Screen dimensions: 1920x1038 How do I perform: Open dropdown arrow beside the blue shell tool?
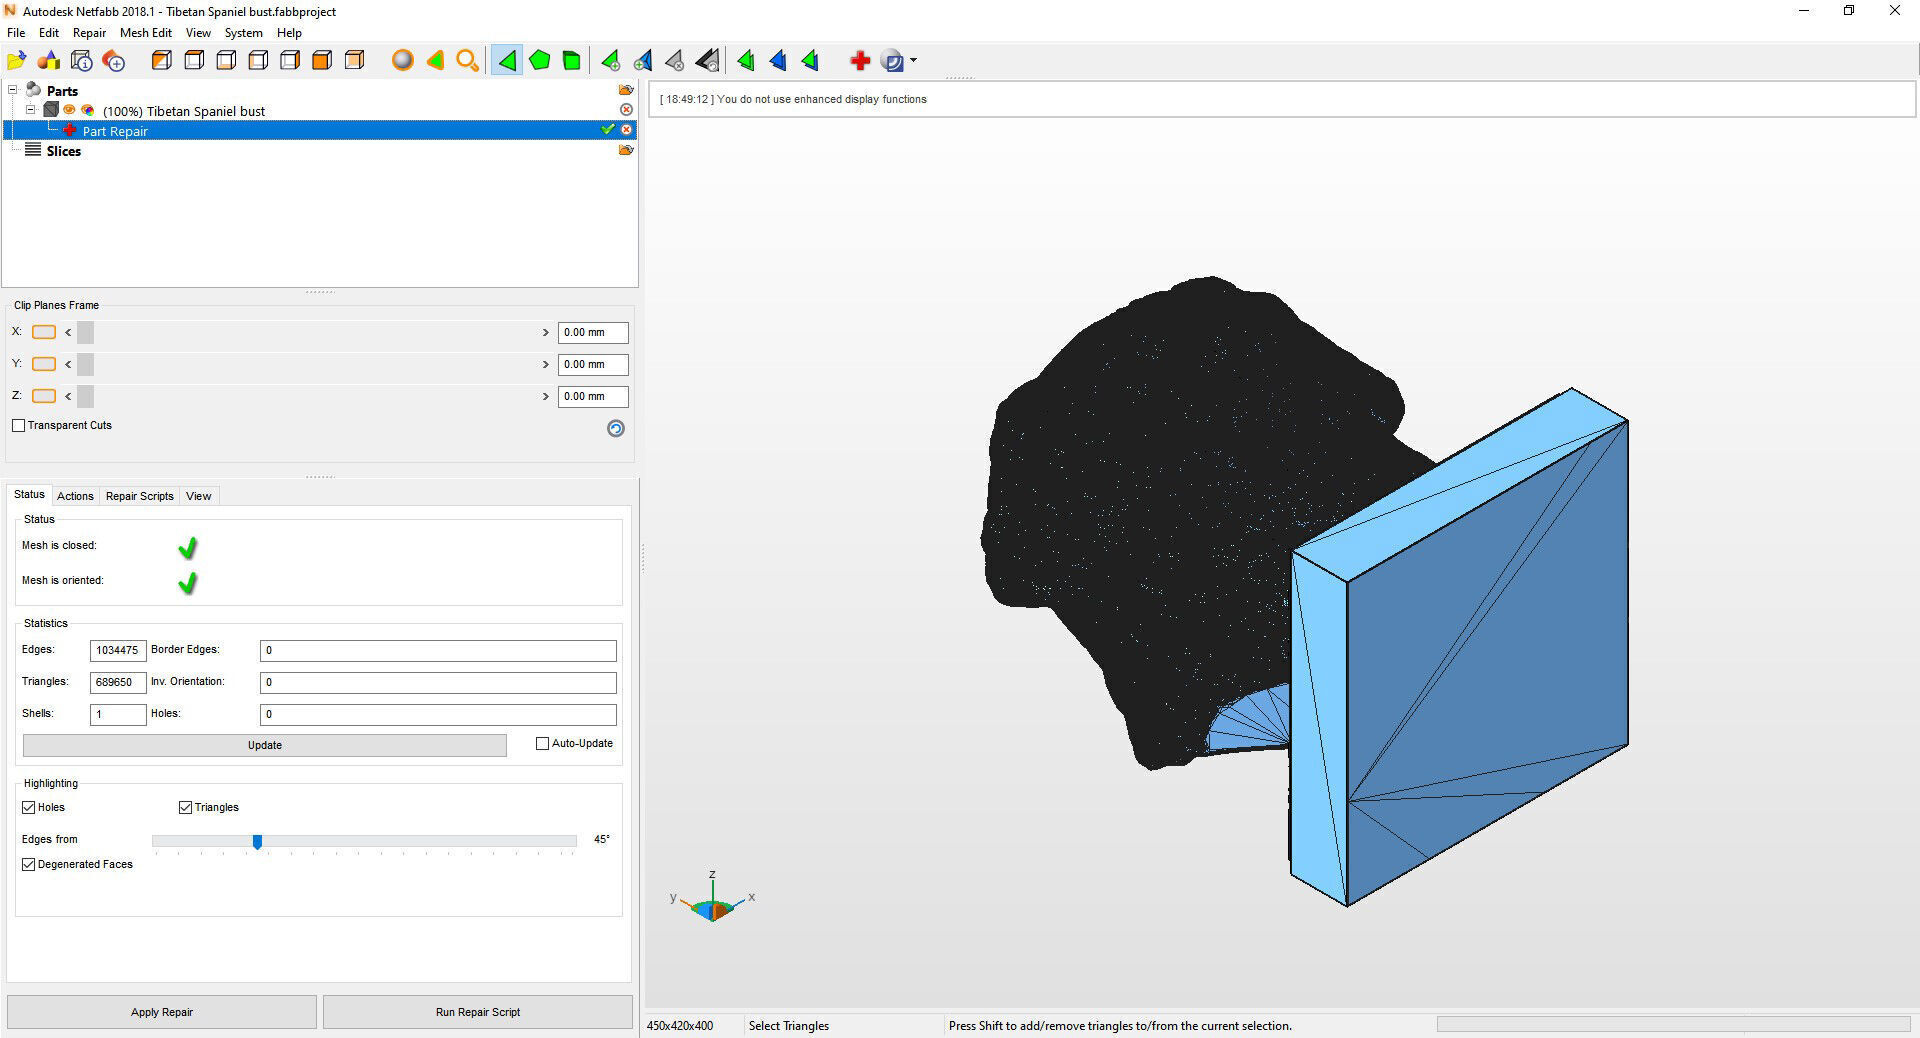coord(914,61)
